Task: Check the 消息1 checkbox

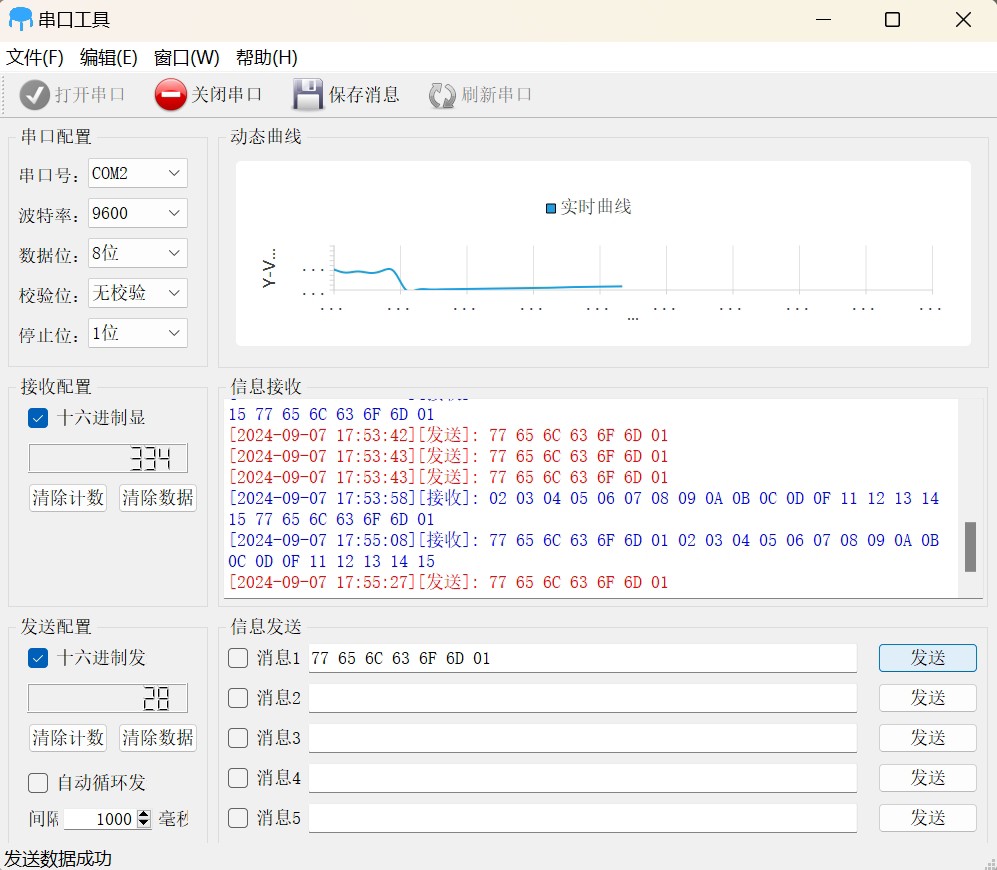Action: [x=238, y=658]
